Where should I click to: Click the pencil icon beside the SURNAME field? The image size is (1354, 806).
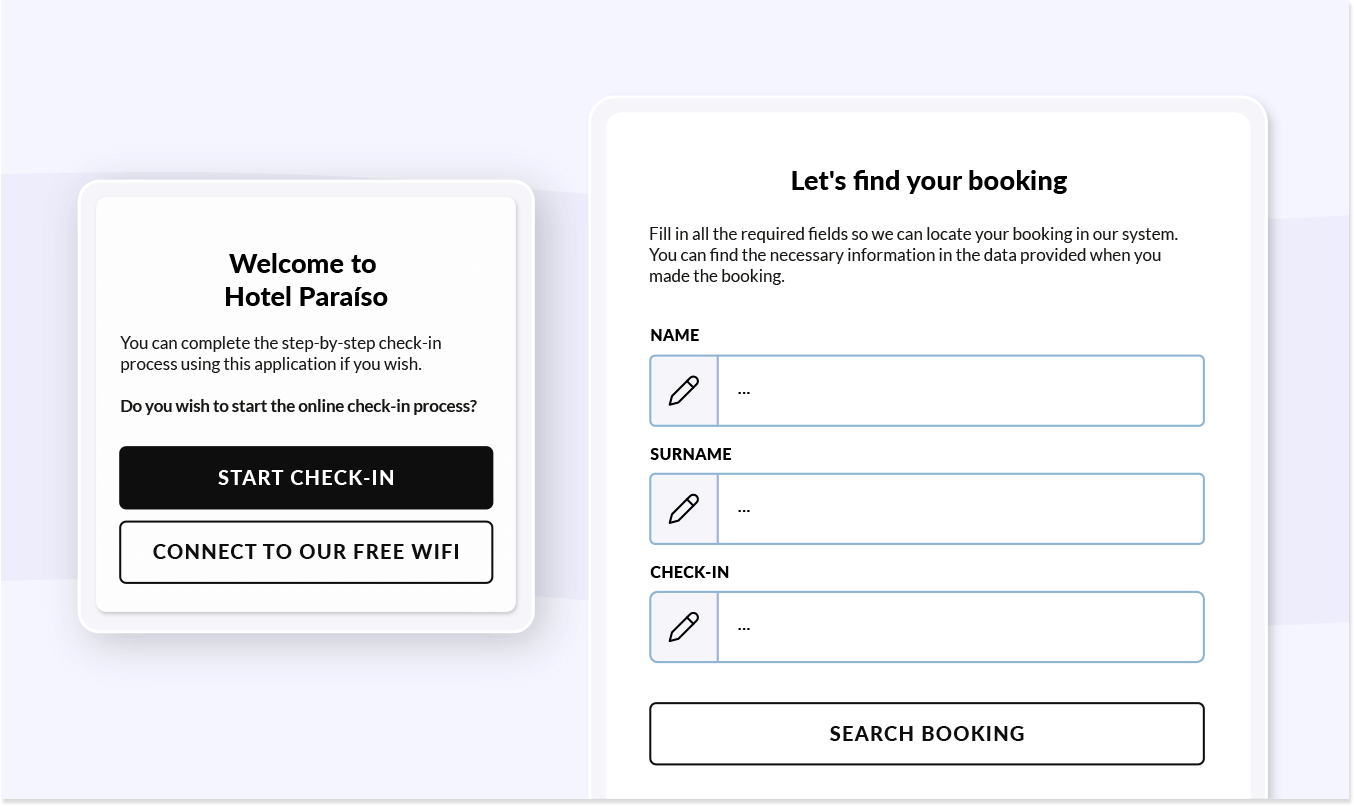[x=684, y=509]
